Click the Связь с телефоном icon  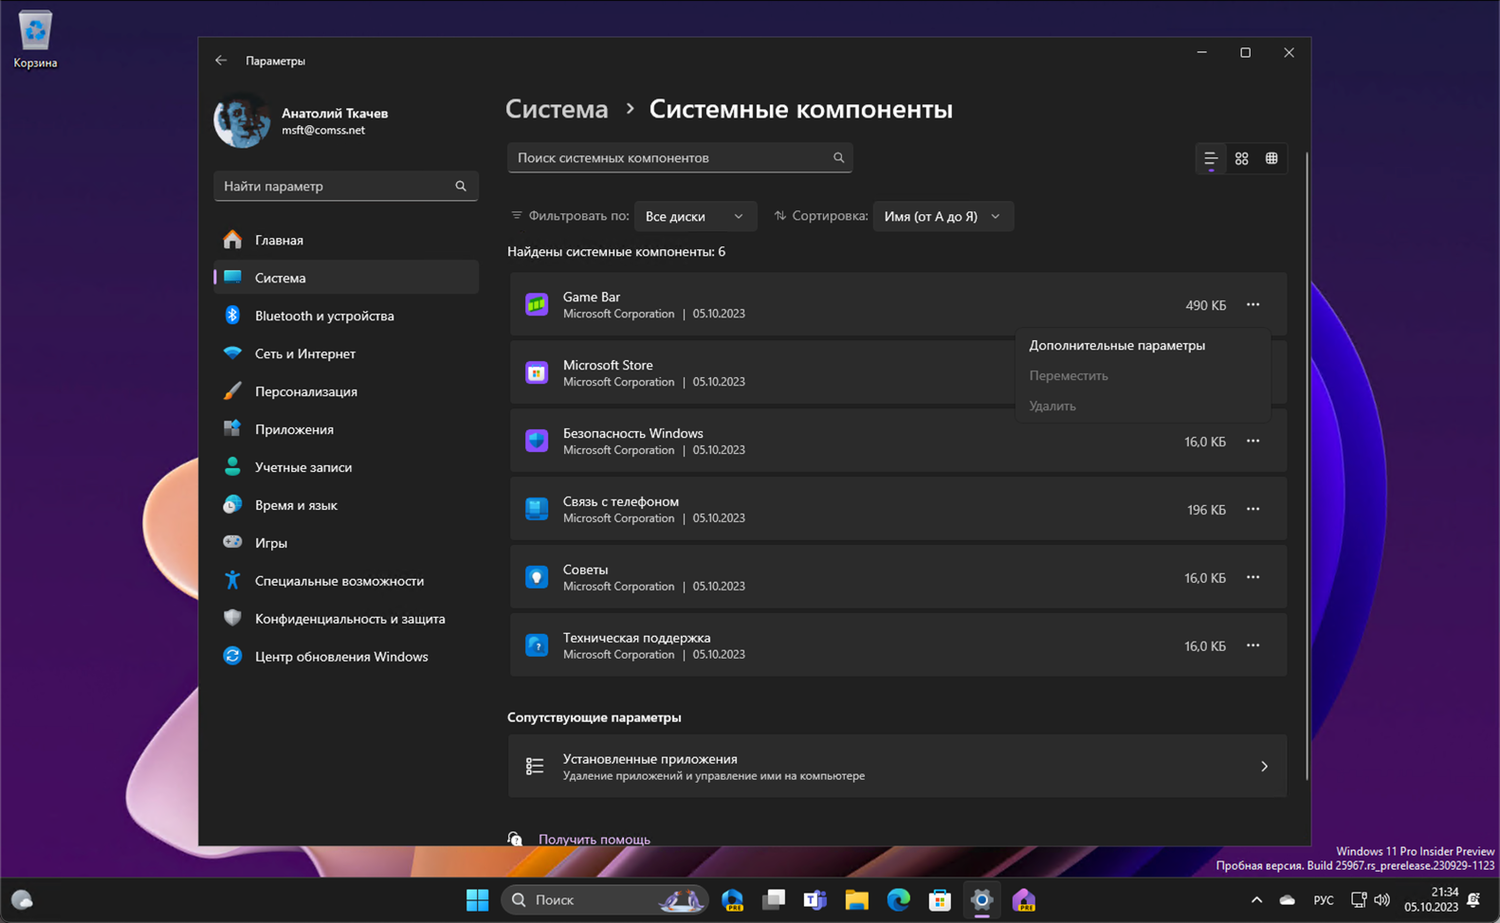click(537, 509)
